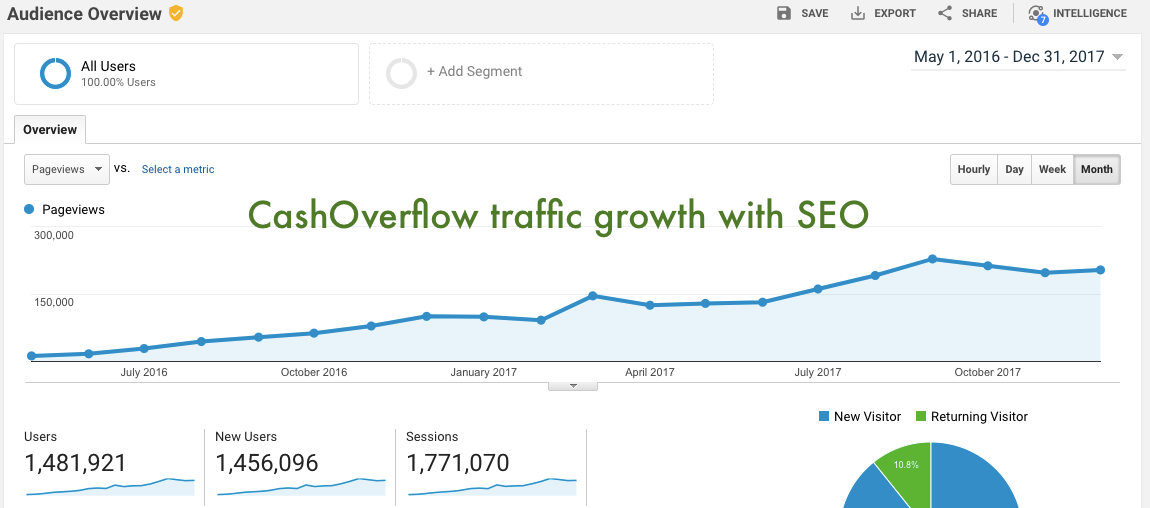Click the July 2016 axis label
The image size is (1150, 508).
click(144, 372)
